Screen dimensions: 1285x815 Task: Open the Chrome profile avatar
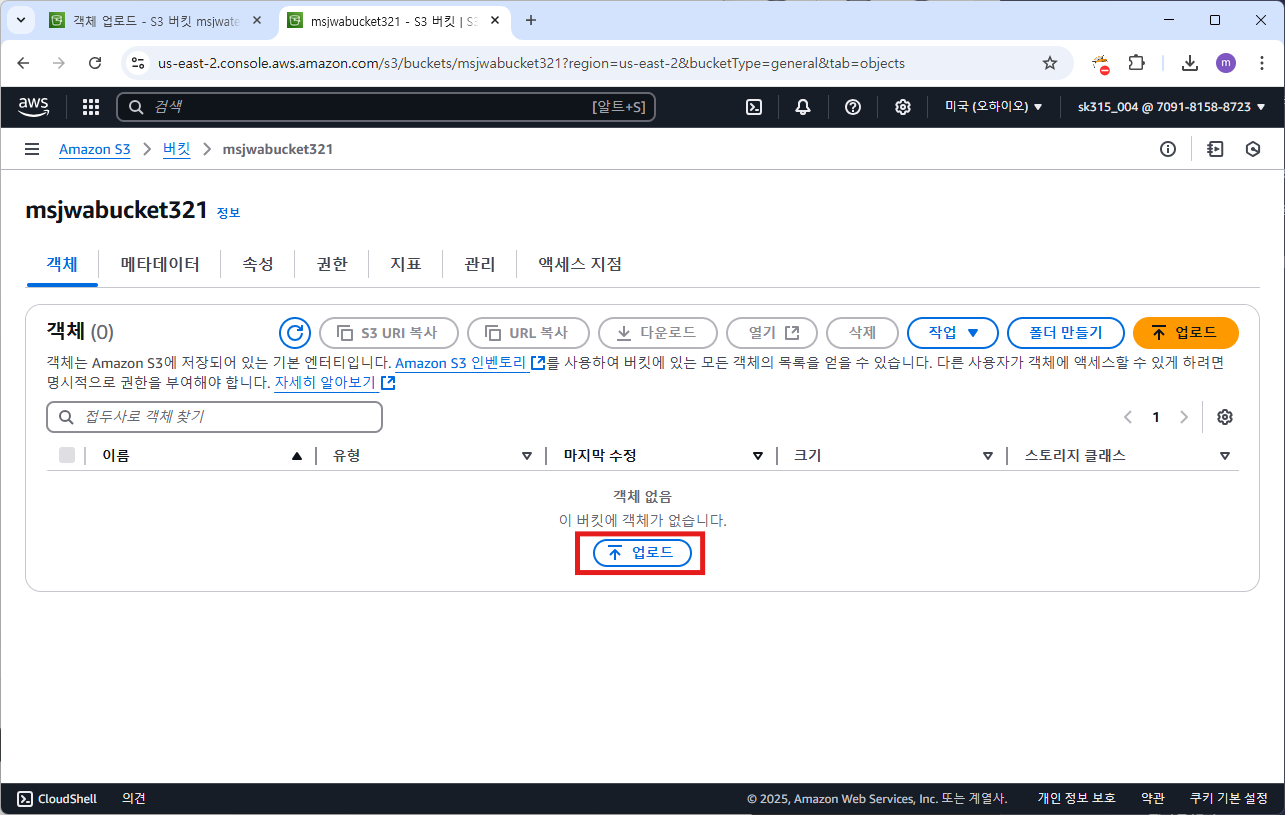pos(1226,63)
